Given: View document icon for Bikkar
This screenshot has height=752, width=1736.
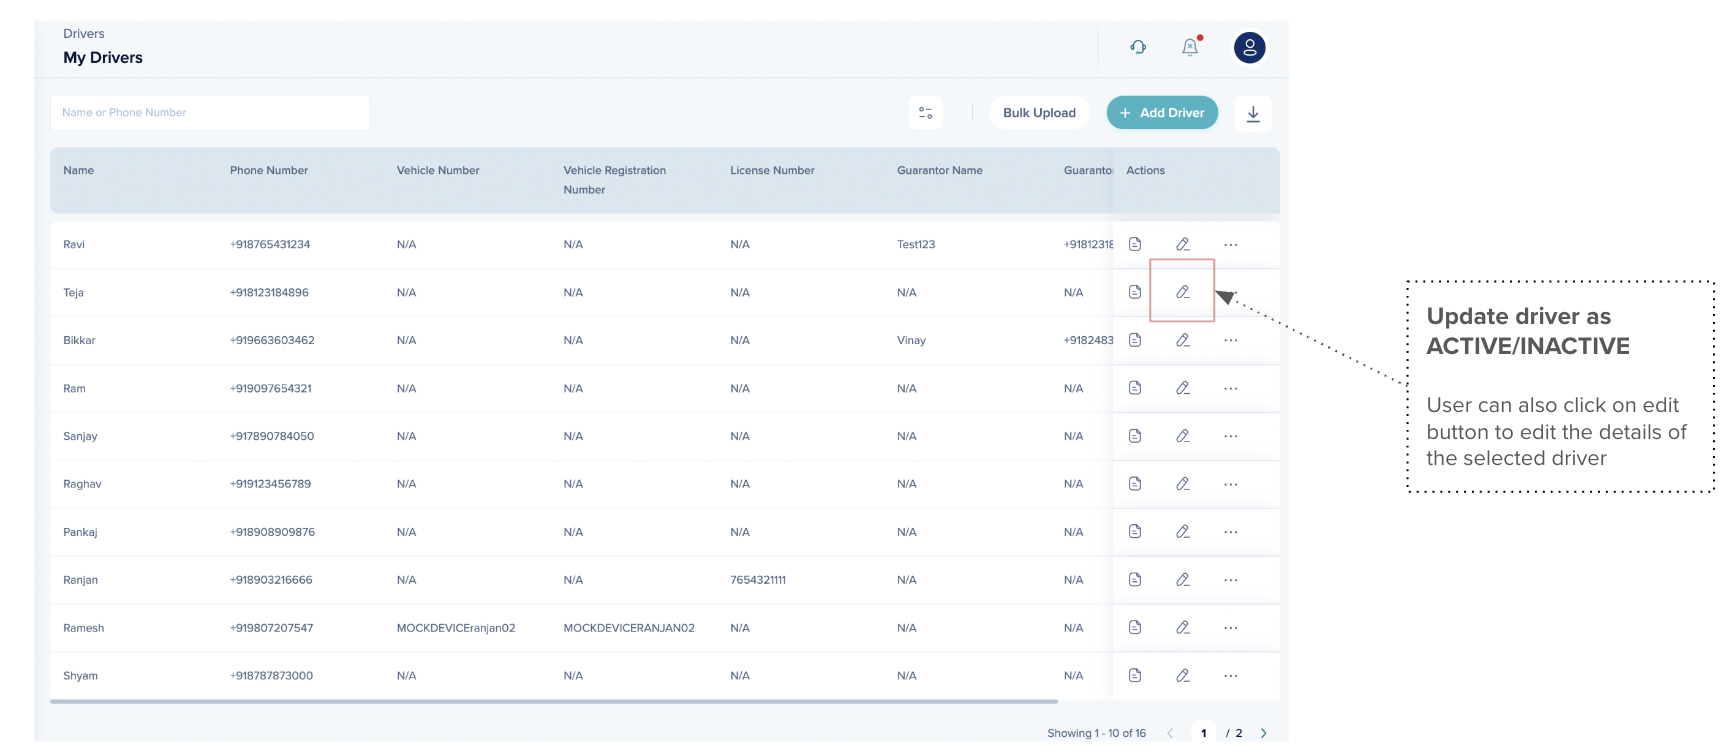Looking at the screenshot, I should tap(1135, 340).
